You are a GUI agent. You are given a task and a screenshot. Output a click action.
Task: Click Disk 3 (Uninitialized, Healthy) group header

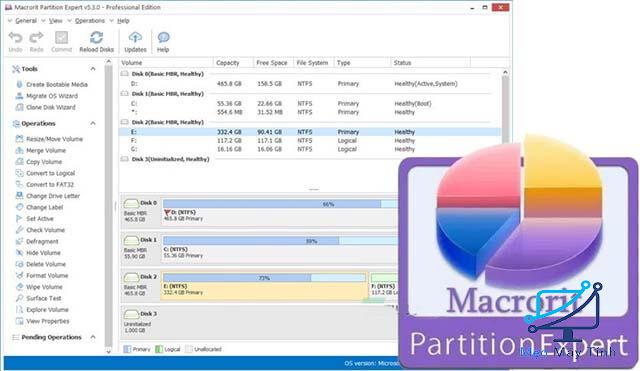[170, 159]
